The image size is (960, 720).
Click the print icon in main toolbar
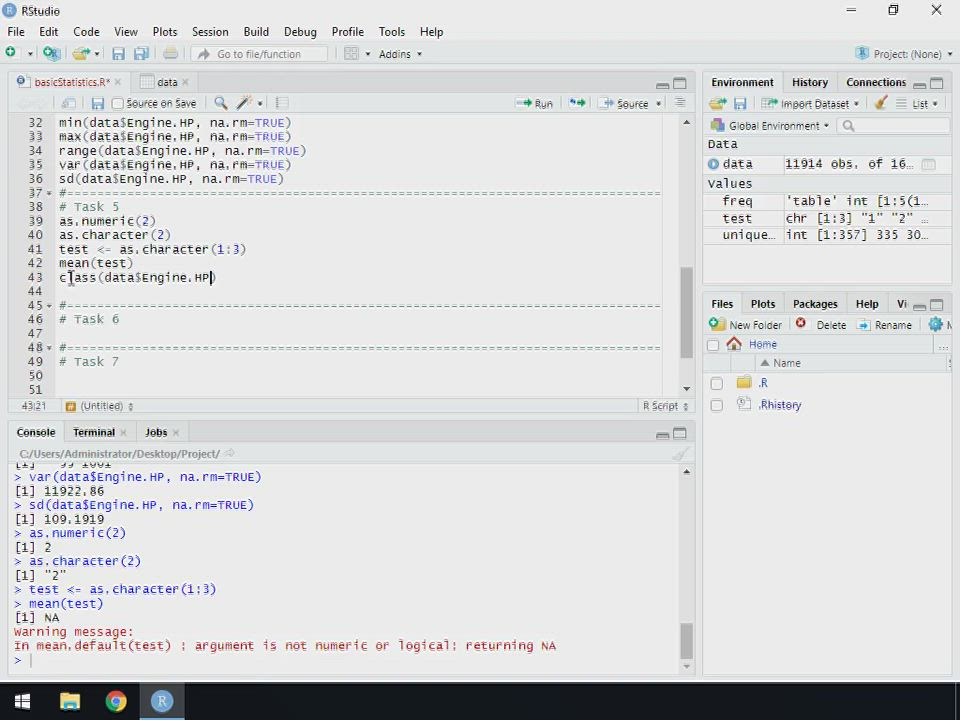coord(170,54)
